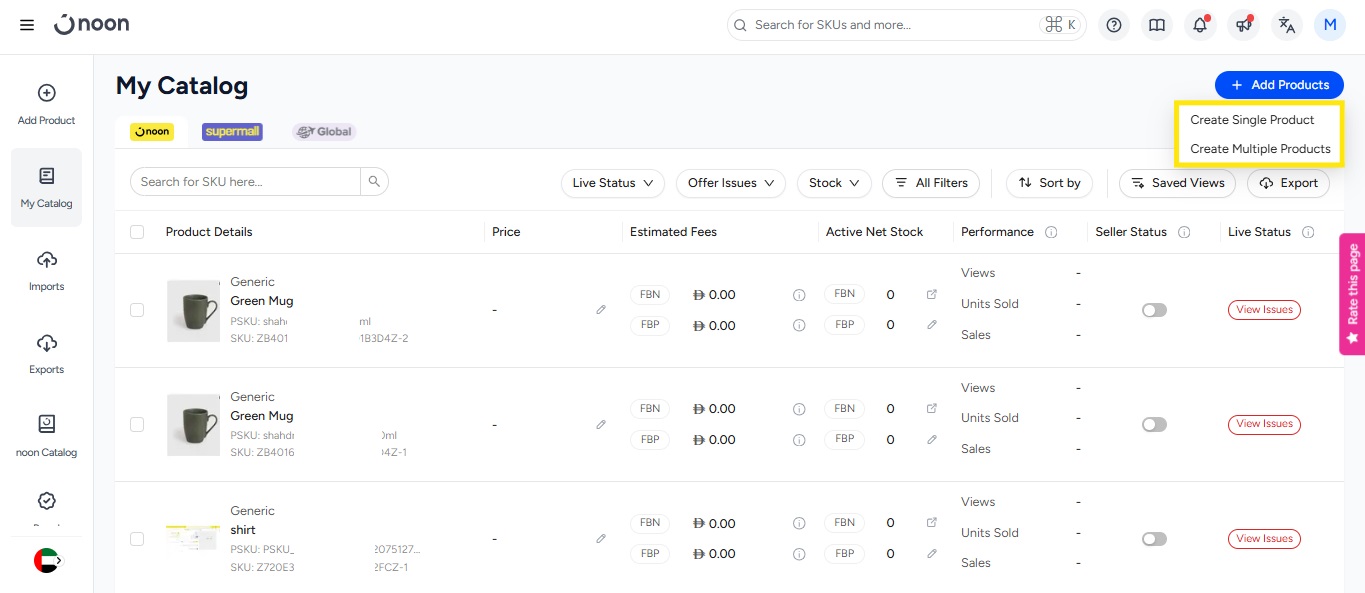Select the shirt product checkbox
This screenshot has height=593, width=1365.
pyautogui.click(x=137, y=539)
